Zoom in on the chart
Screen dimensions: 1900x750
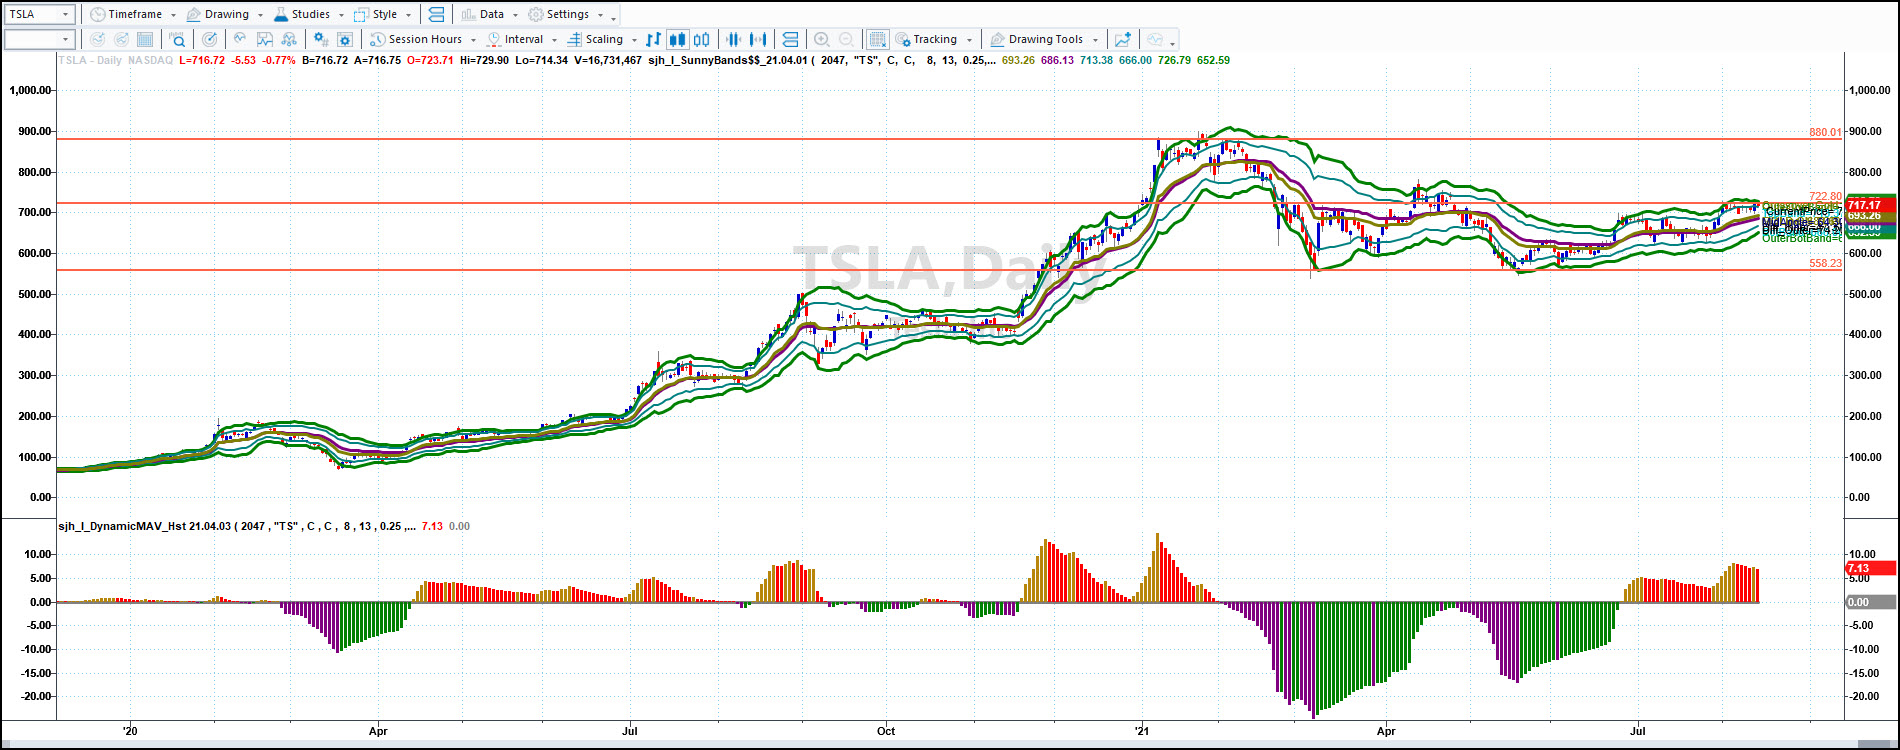pyautogui.click(x=822, y=40)
